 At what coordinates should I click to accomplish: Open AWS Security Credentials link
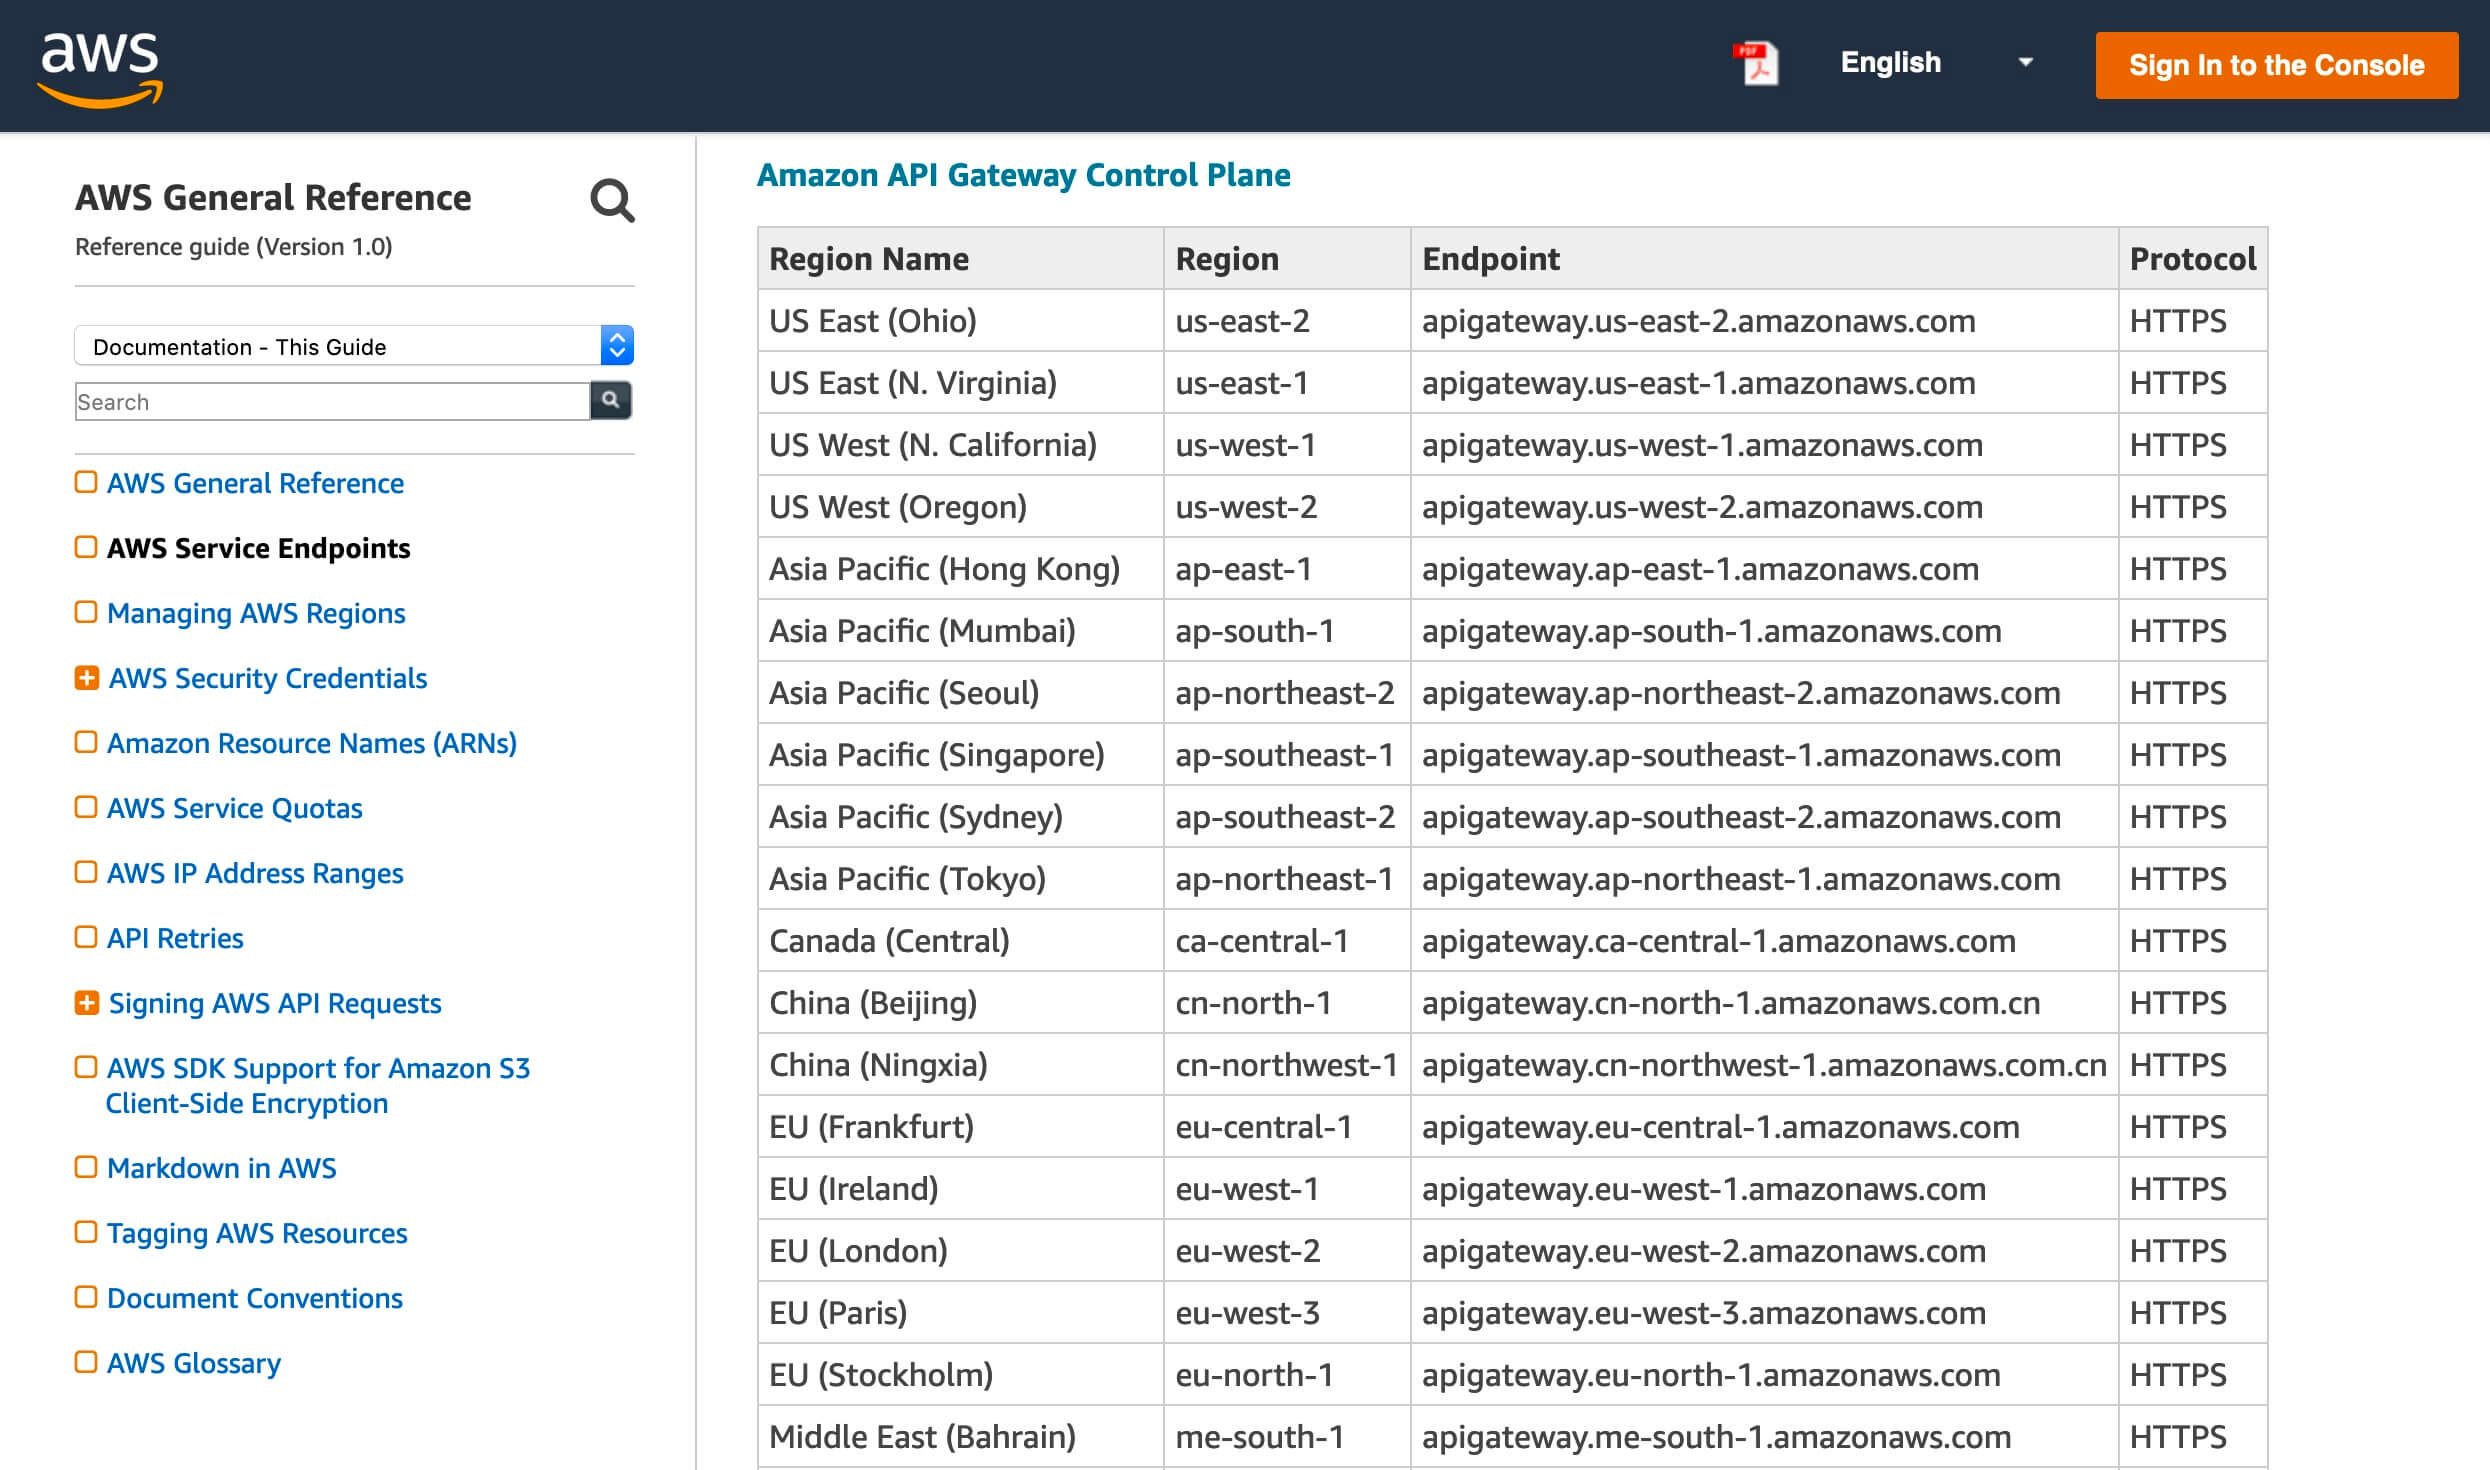click(x=267, y=678)
